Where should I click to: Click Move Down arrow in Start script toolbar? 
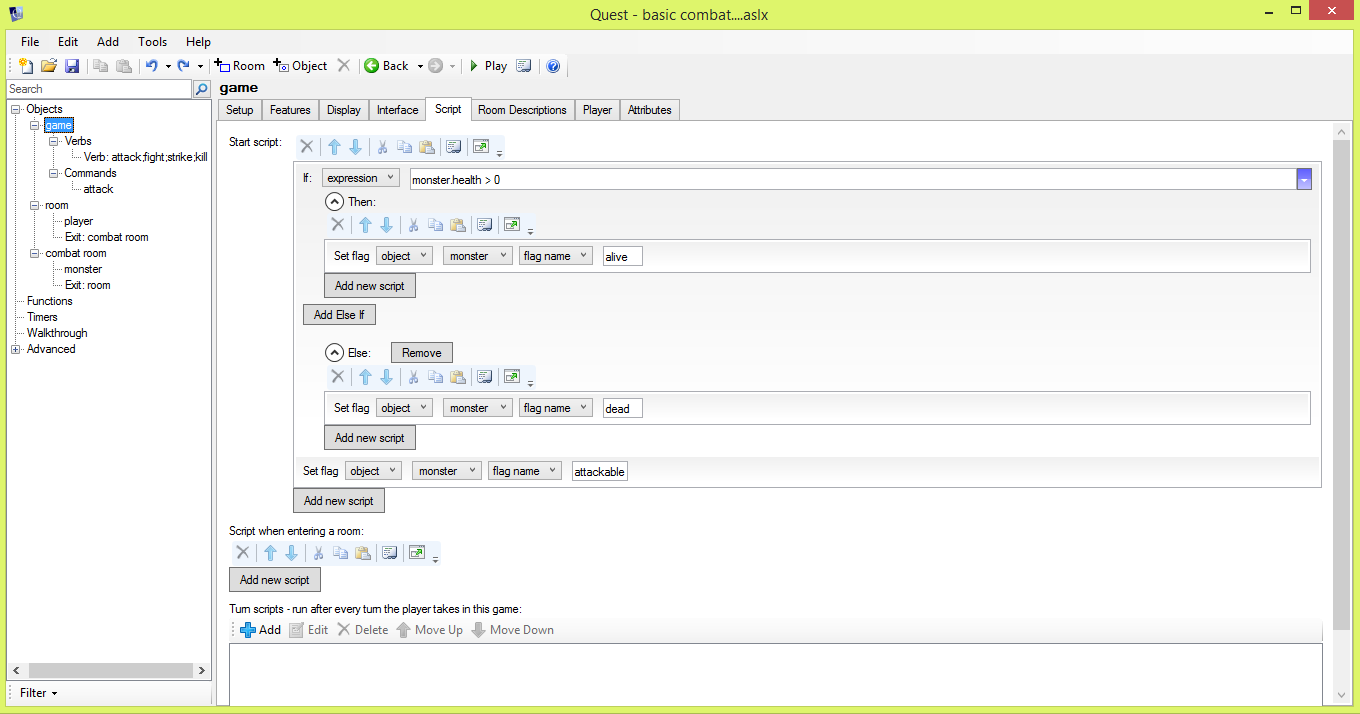point(355,147)
